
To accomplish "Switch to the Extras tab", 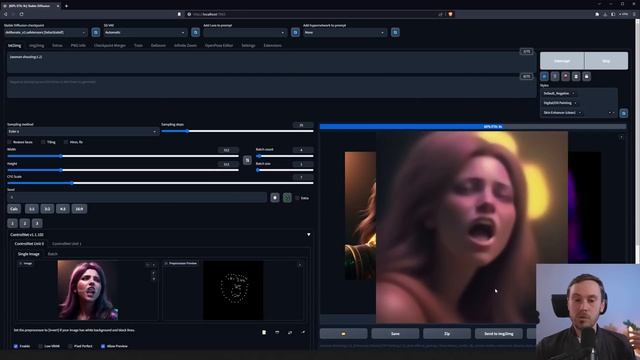I will pyautogui.click(x=58, y=45).
